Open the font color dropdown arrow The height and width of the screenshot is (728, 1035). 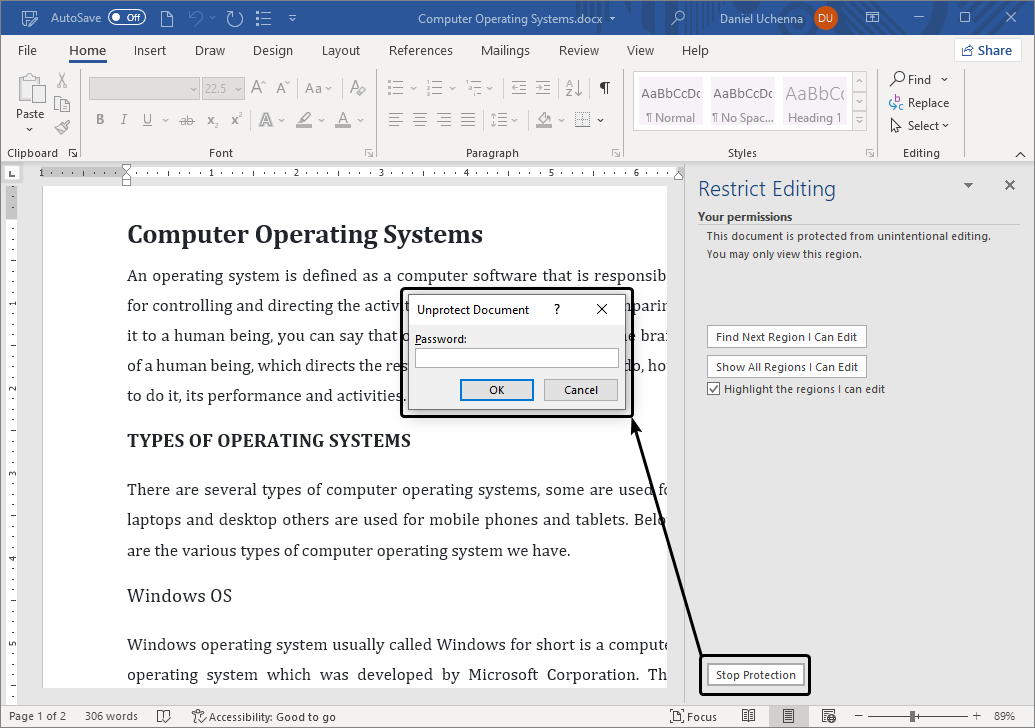click(360, 119)
